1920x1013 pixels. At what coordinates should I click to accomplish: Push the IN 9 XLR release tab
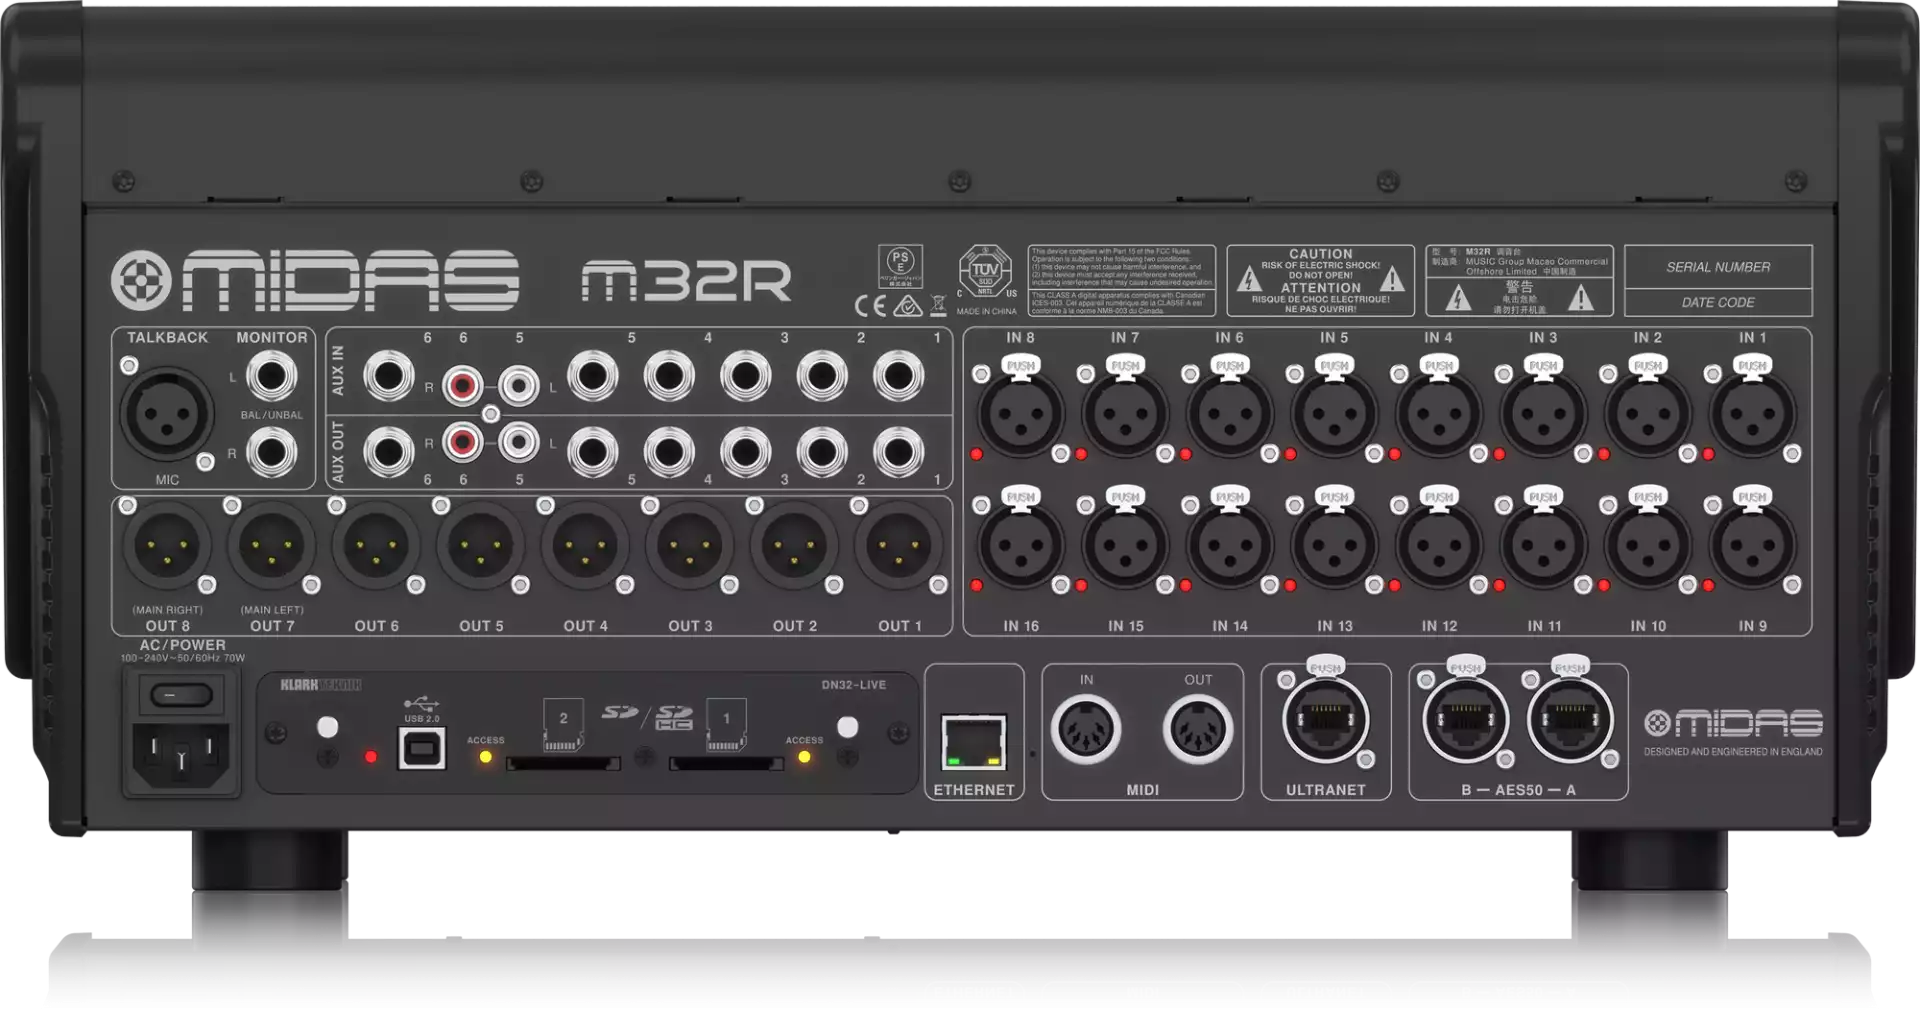click(x=1752, y=497)
